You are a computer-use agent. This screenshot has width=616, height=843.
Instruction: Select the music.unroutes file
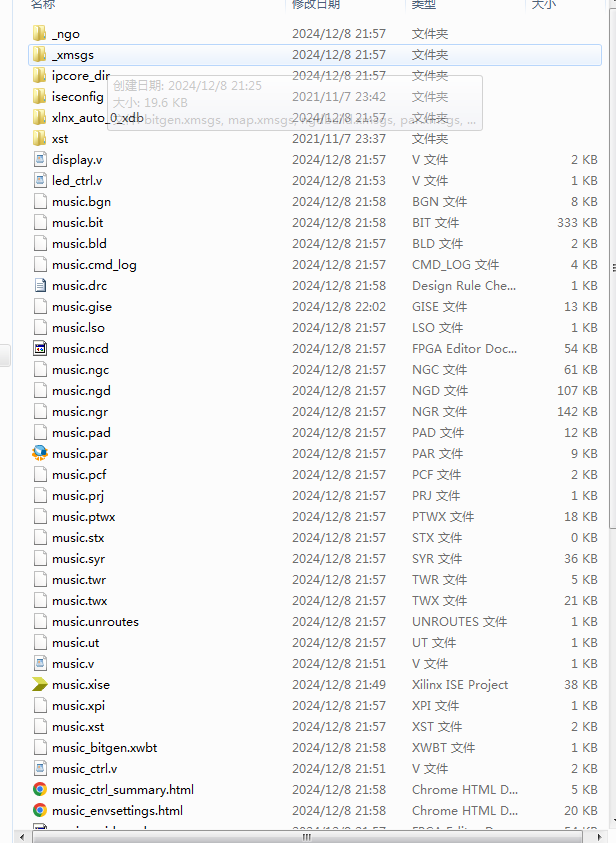tap(95, 622)
